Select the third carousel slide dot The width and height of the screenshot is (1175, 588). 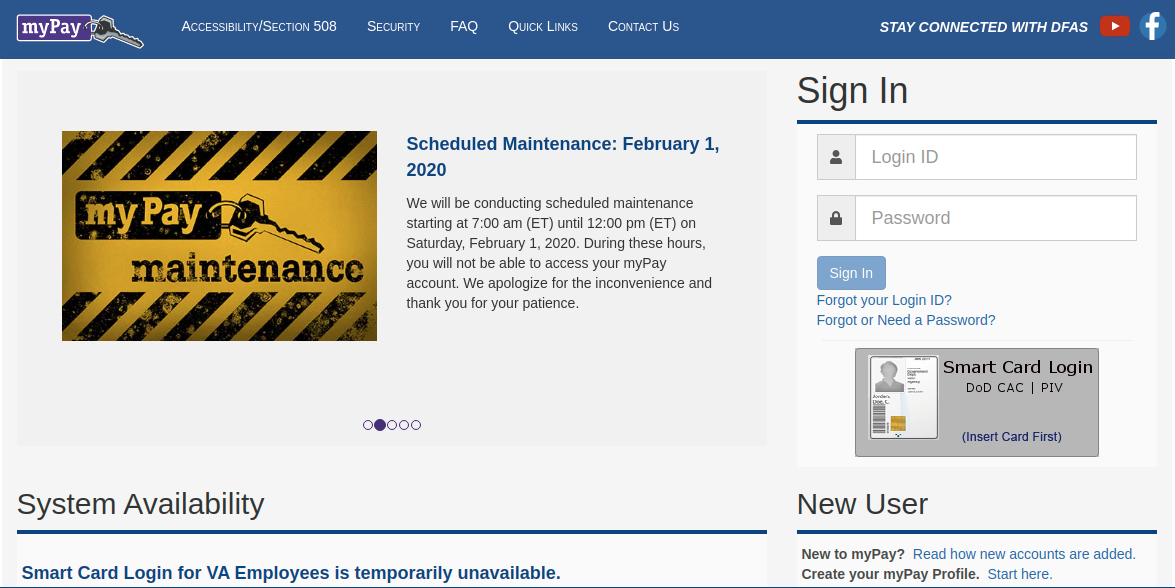click(x=392, y=425)
